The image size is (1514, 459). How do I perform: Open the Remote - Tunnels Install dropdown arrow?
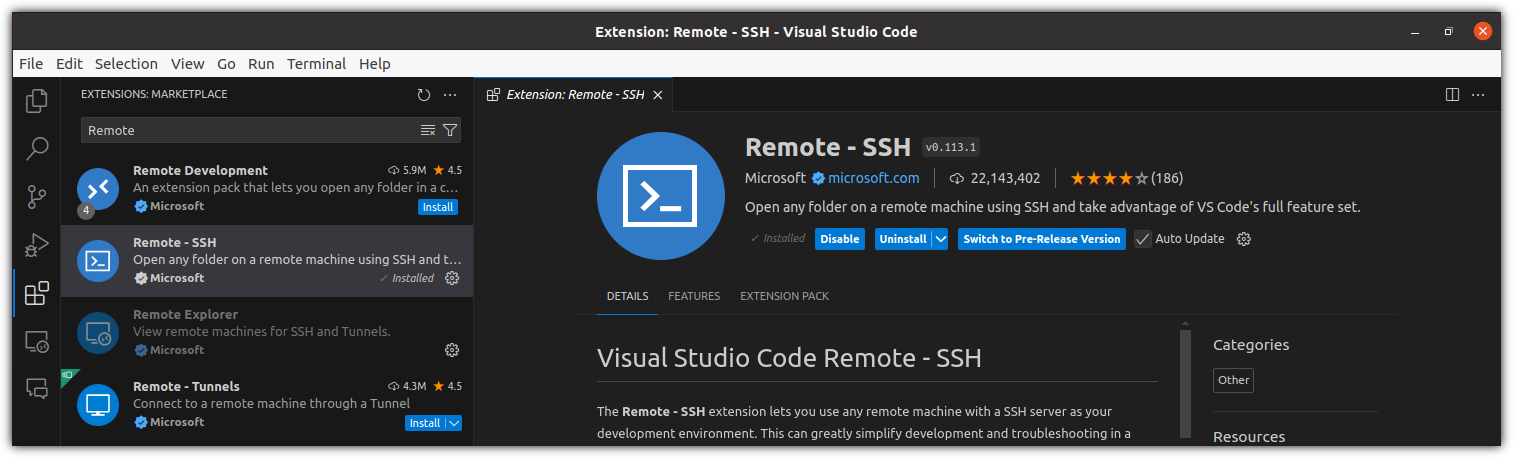[454, 423]
